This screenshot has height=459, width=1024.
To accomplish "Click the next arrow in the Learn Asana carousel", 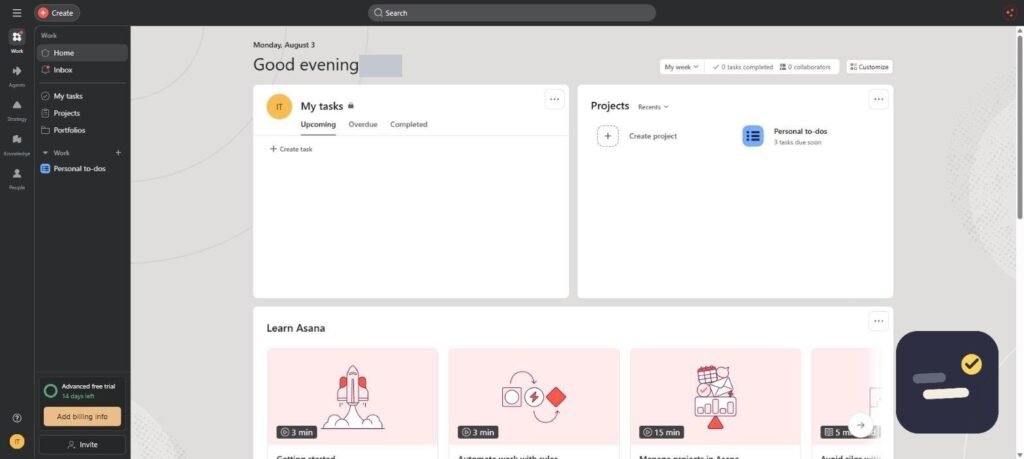I will (x=861, y=425).
